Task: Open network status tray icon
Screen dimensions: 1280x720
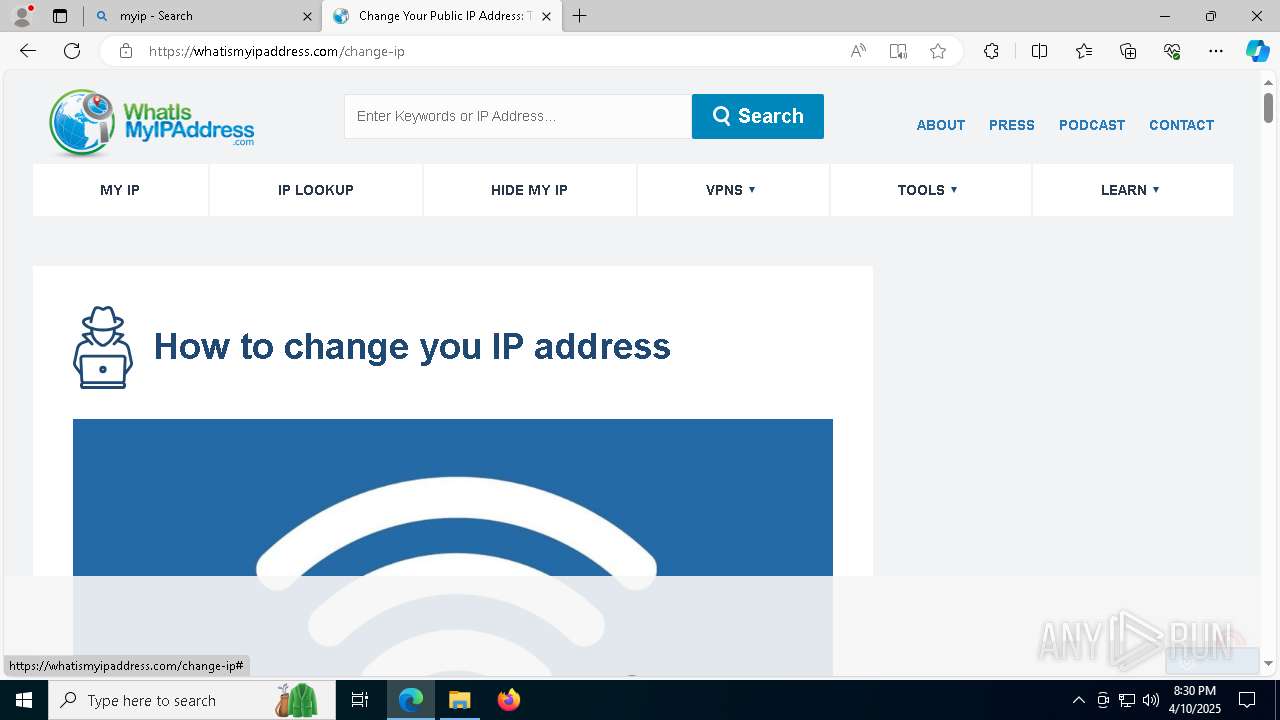Action: (x=1127, y=700)
